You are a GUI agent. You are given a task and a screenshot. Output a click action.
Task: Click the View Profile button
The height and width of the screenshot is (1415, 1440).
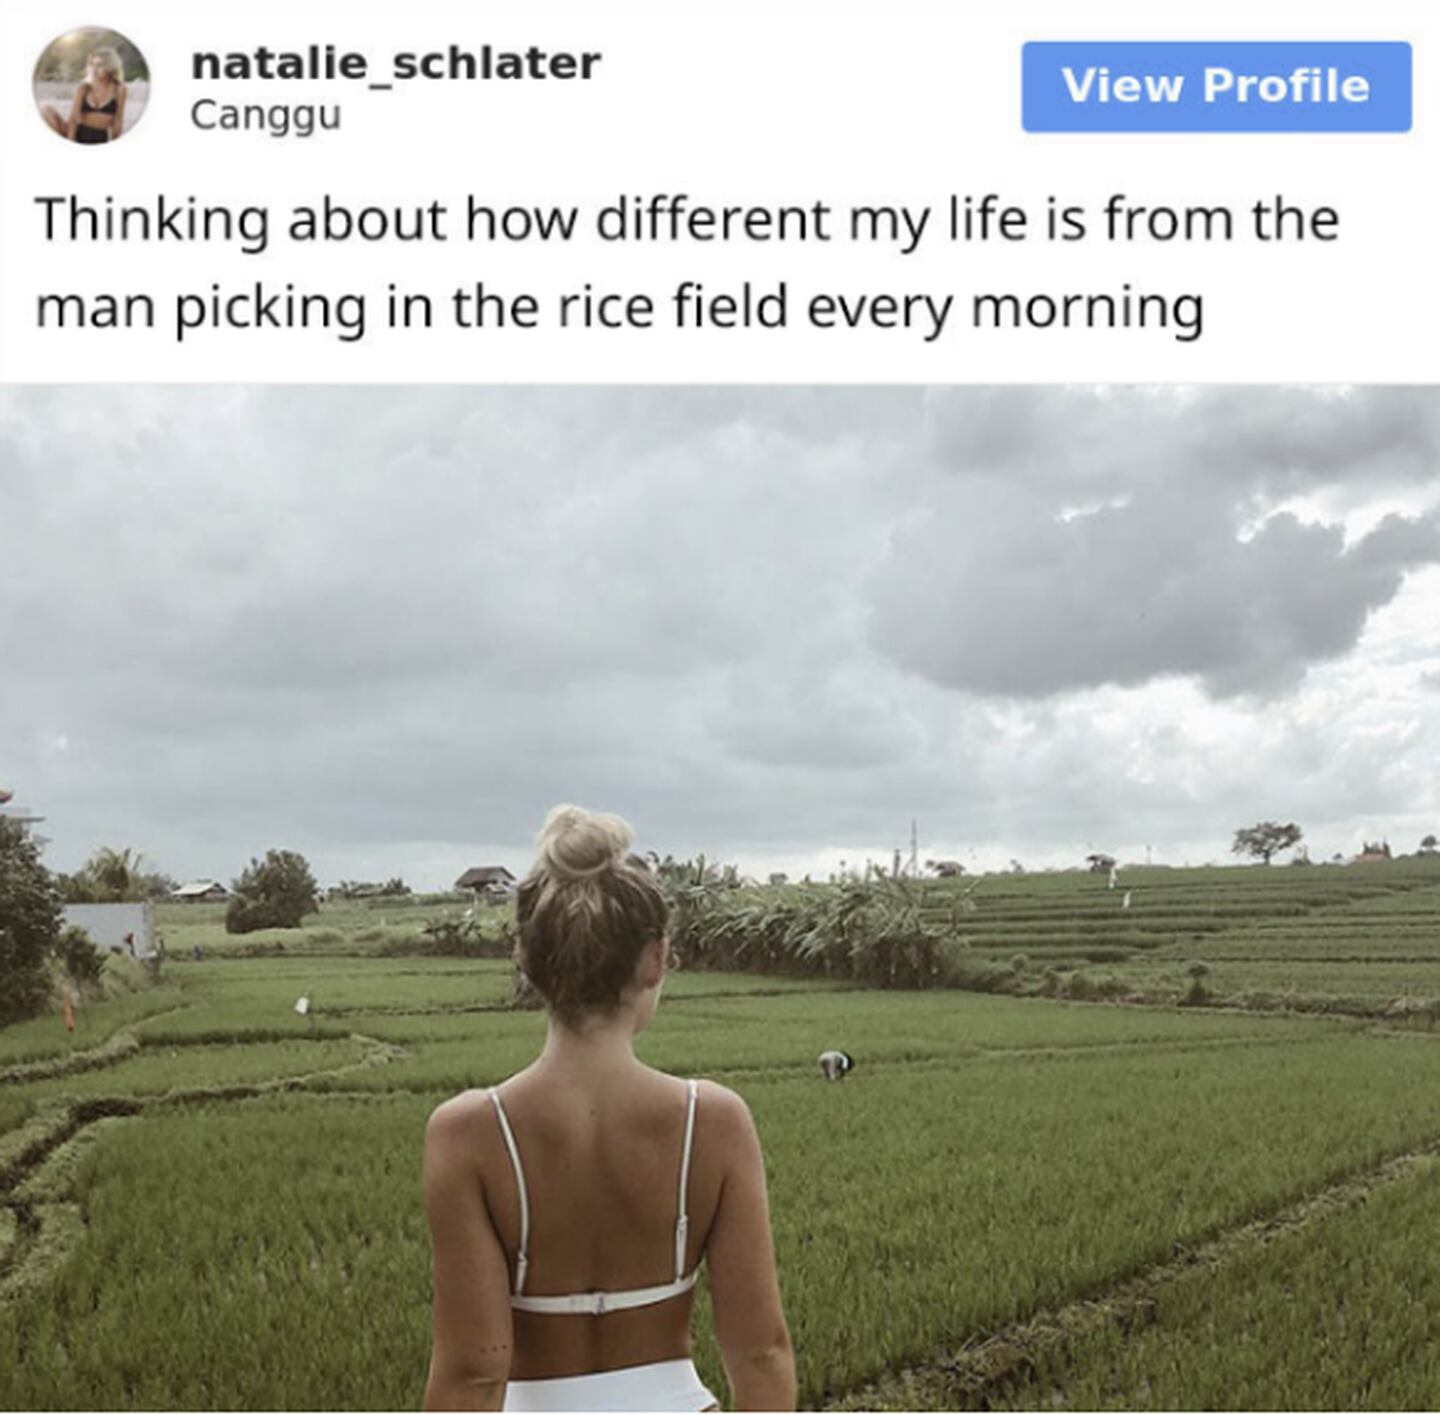tap(1216, 86)
